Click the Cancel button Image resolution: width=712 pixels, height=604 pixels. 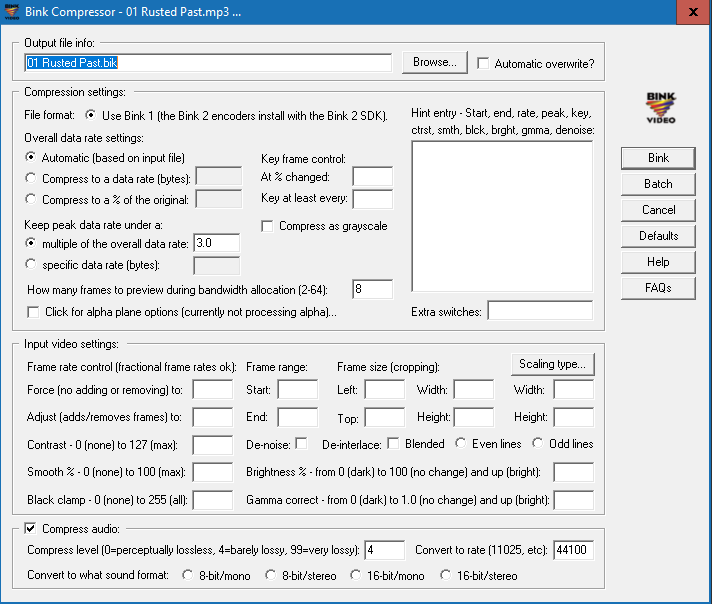point(658,210)
